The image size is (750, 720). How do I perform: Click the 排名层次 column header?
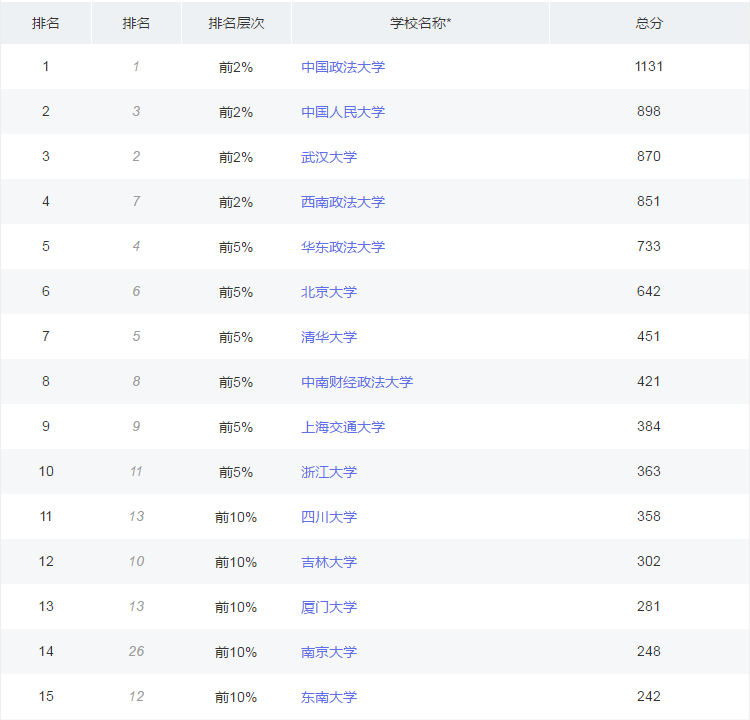click(x=236, y=23)
